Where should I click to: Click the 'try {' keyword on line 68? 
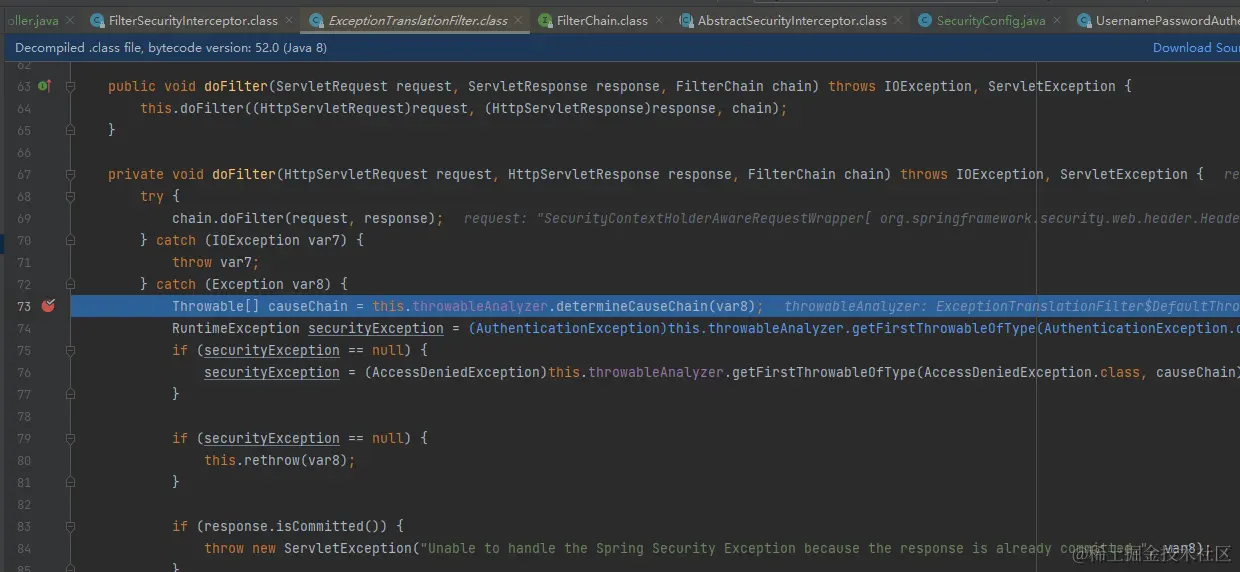(160, 196)
